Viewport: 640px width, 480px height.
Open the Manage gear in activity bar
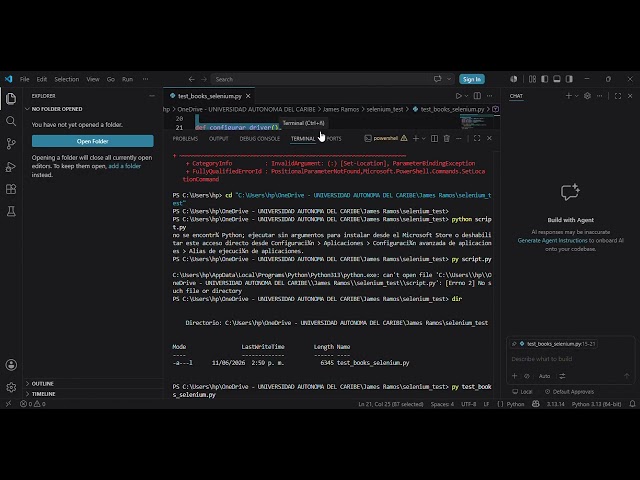coord(11,387)
